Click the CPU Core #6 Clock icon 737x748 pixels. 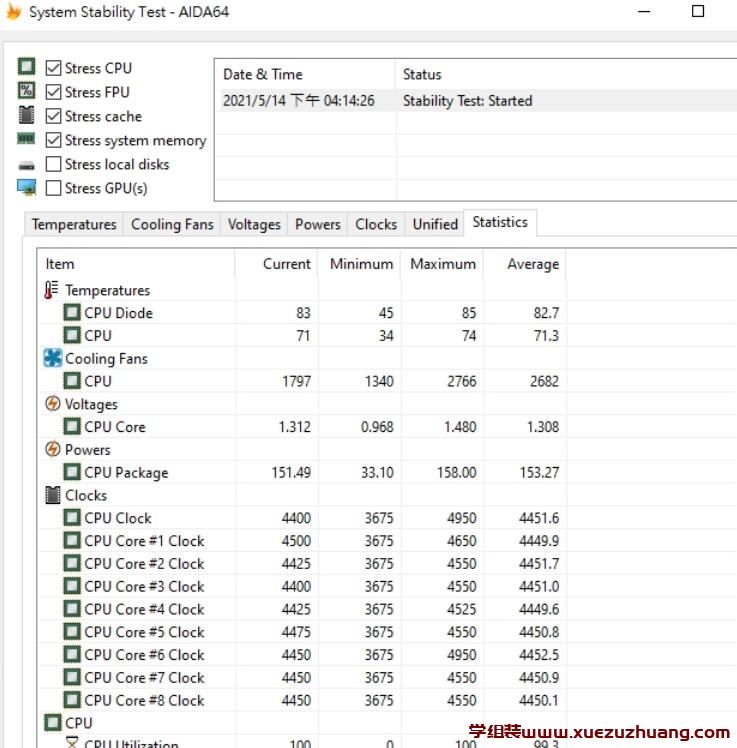point(72,654)
